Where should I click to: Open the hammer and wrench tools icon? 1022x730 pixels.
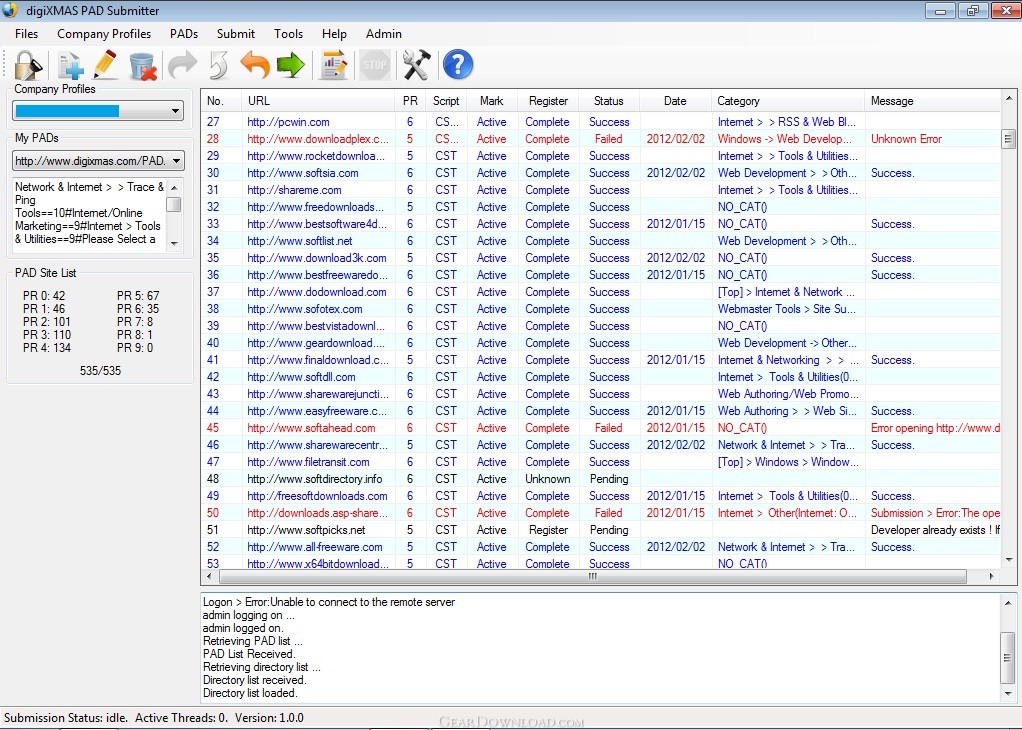pos(416,65)
